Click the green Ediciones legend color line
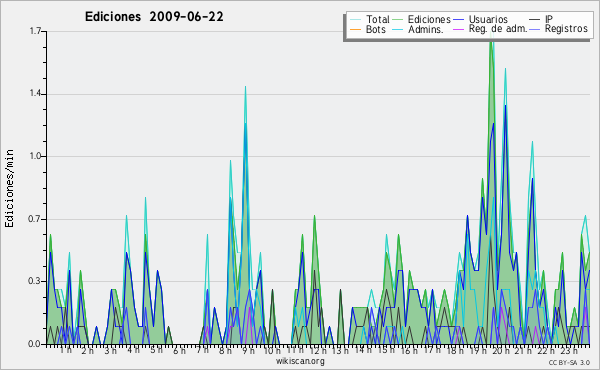Screen dimensions: 600x370 [398, 19]
